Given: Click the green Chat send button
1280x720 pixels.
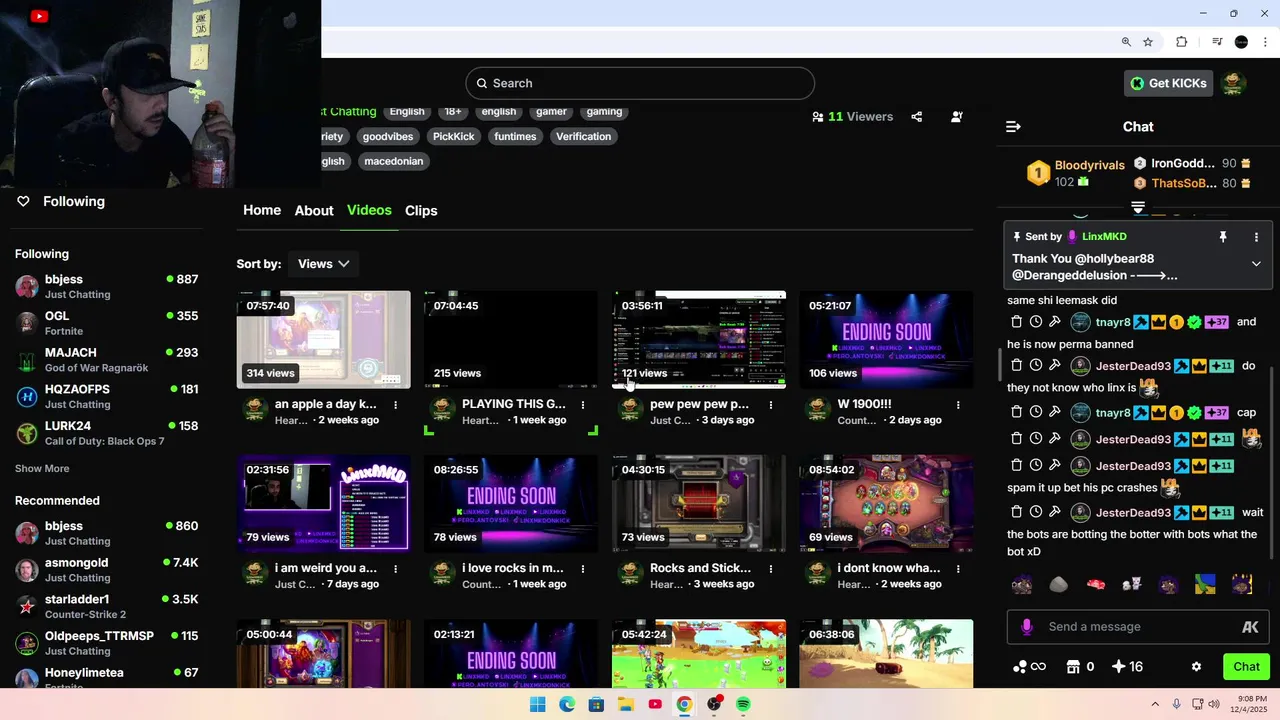Looking at the screenshot, I should click(1246, 667).
